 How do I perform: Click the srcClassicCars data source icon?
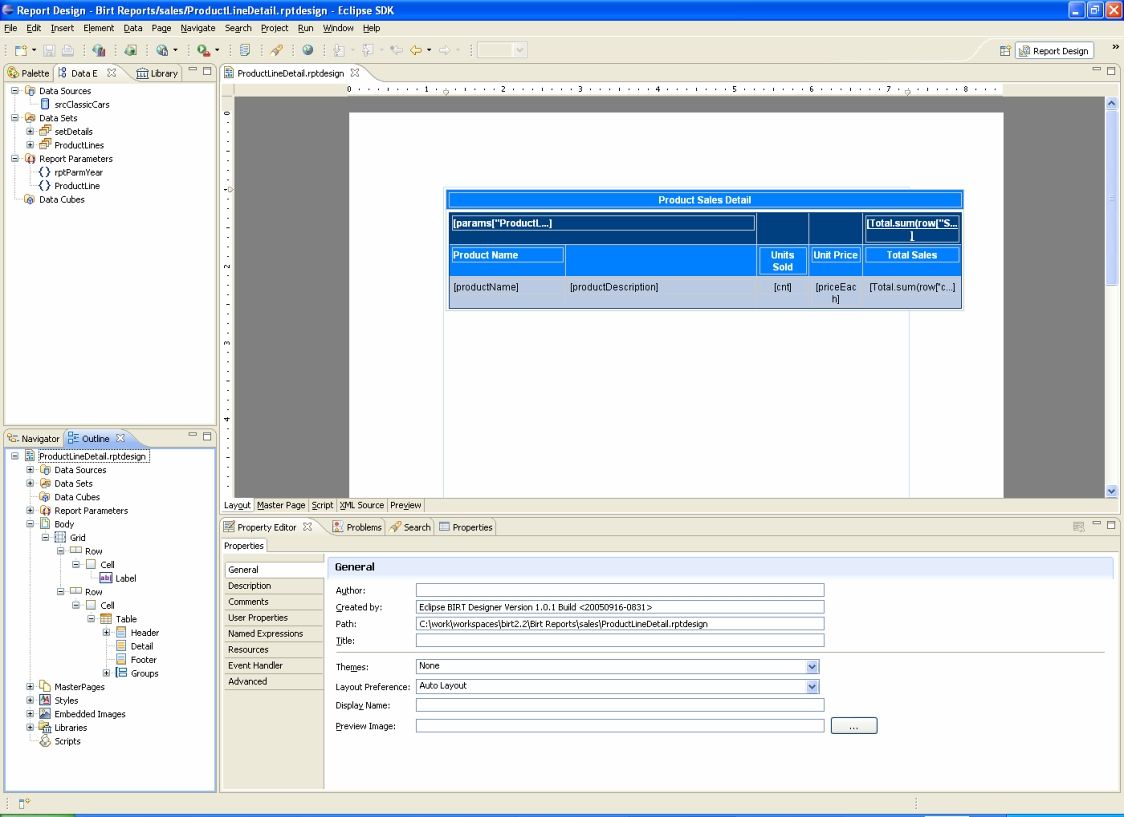click(x=45, y=104)
